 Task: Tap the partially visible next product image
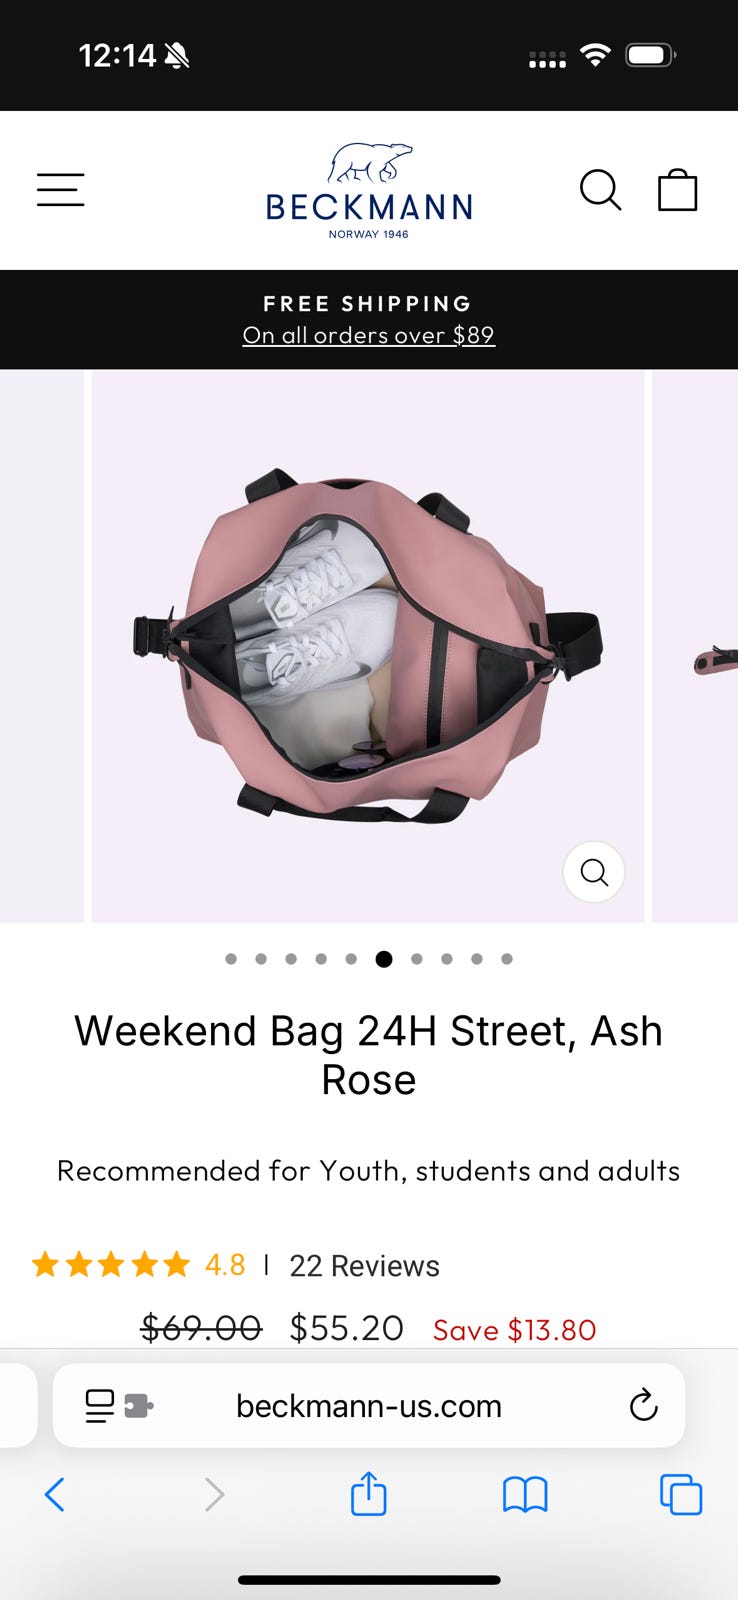pyautogui.click(x=695, y=646)
